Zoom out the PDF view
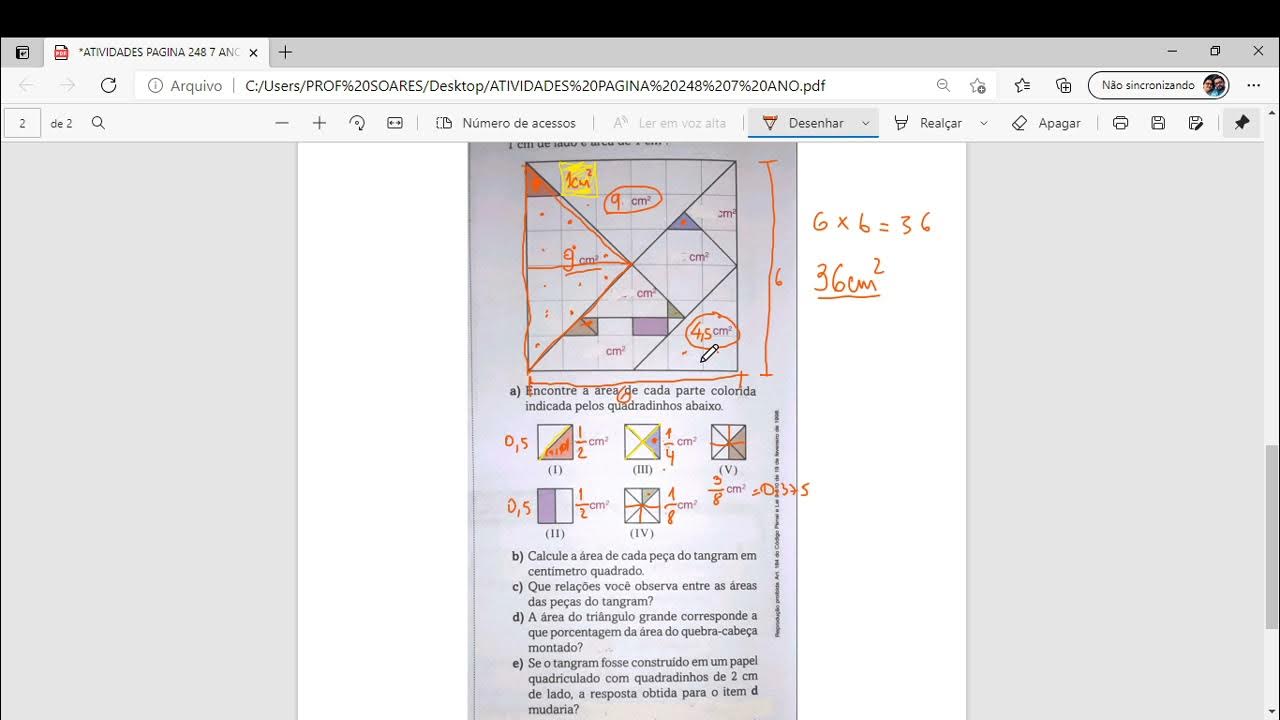This screenshot has height=720, width=1280. pos(282,123)
